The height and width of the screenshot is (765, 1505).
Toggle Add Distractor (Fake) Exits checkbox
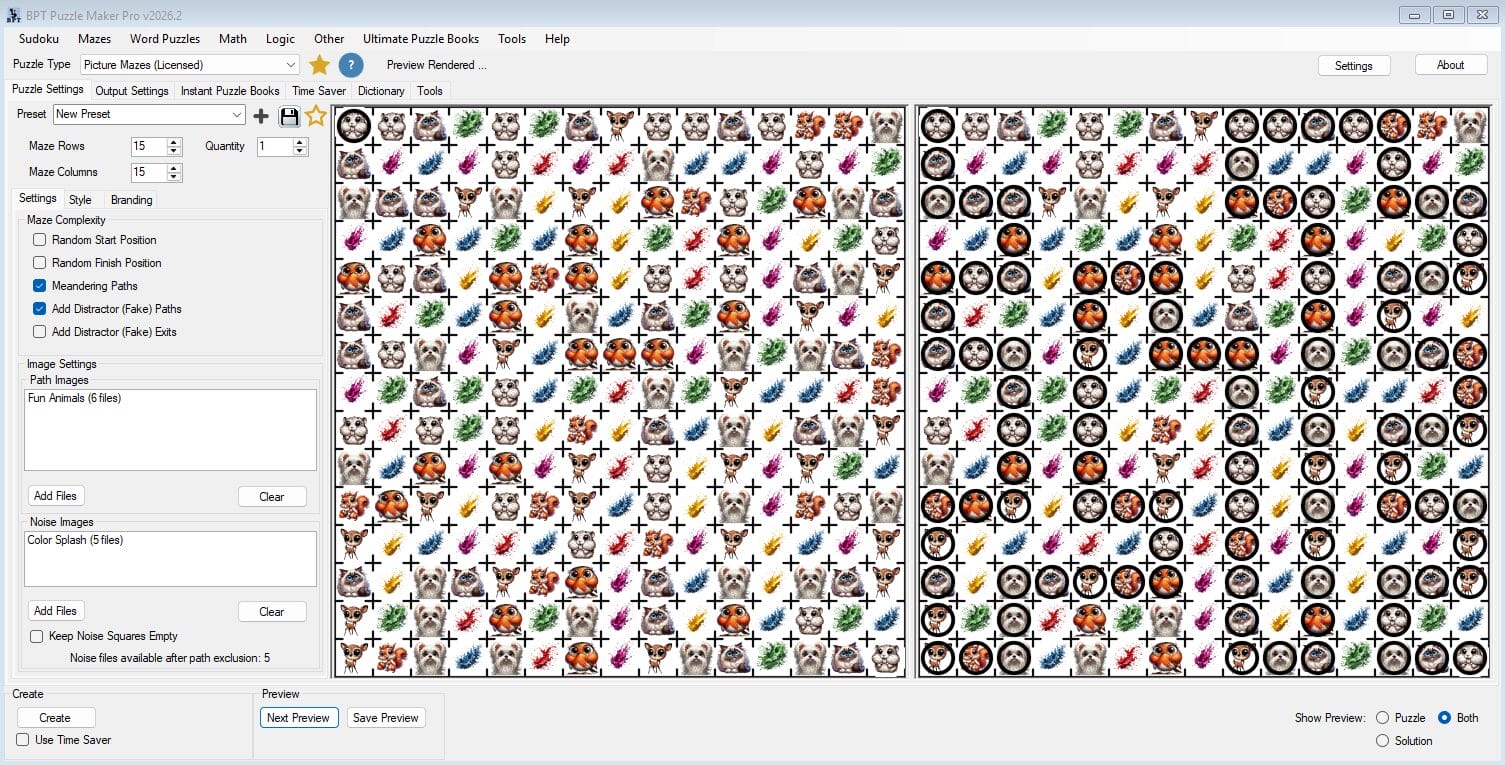point(39,332)
